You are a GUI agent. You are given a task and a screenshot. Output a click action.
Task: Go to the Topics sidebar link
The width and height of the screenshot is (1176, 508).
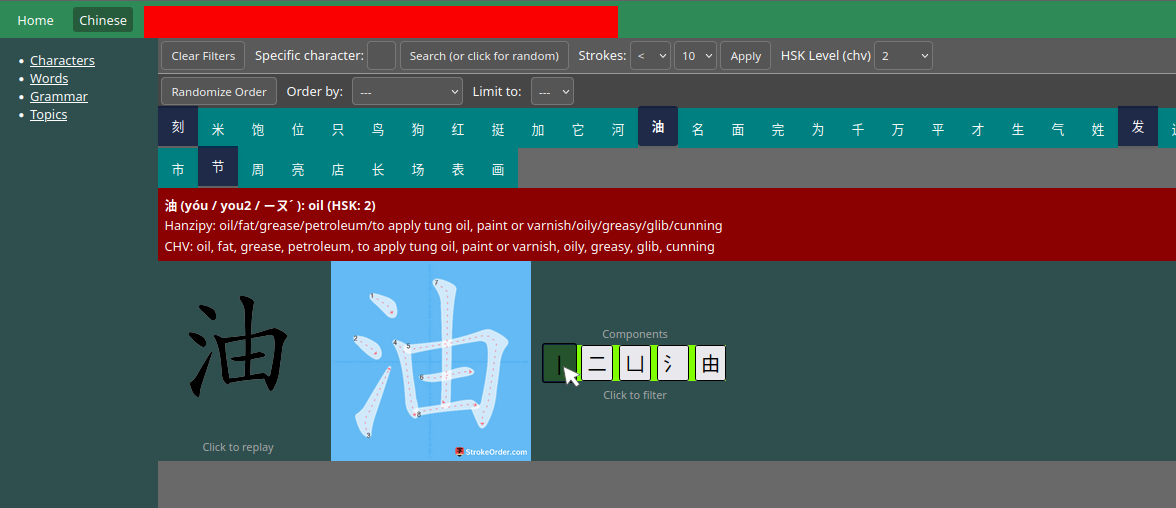[x=49, y=115]
